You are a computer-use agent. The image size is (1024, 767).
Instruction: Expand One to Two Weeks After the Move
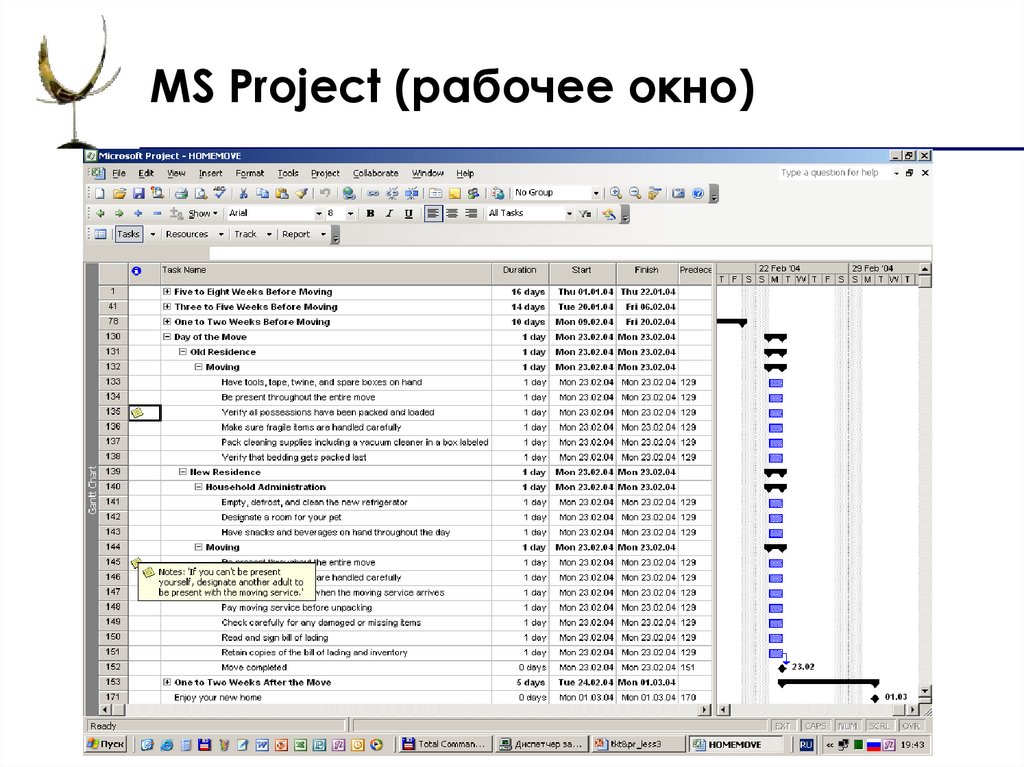pyautogui.click(x=167, y=682)
